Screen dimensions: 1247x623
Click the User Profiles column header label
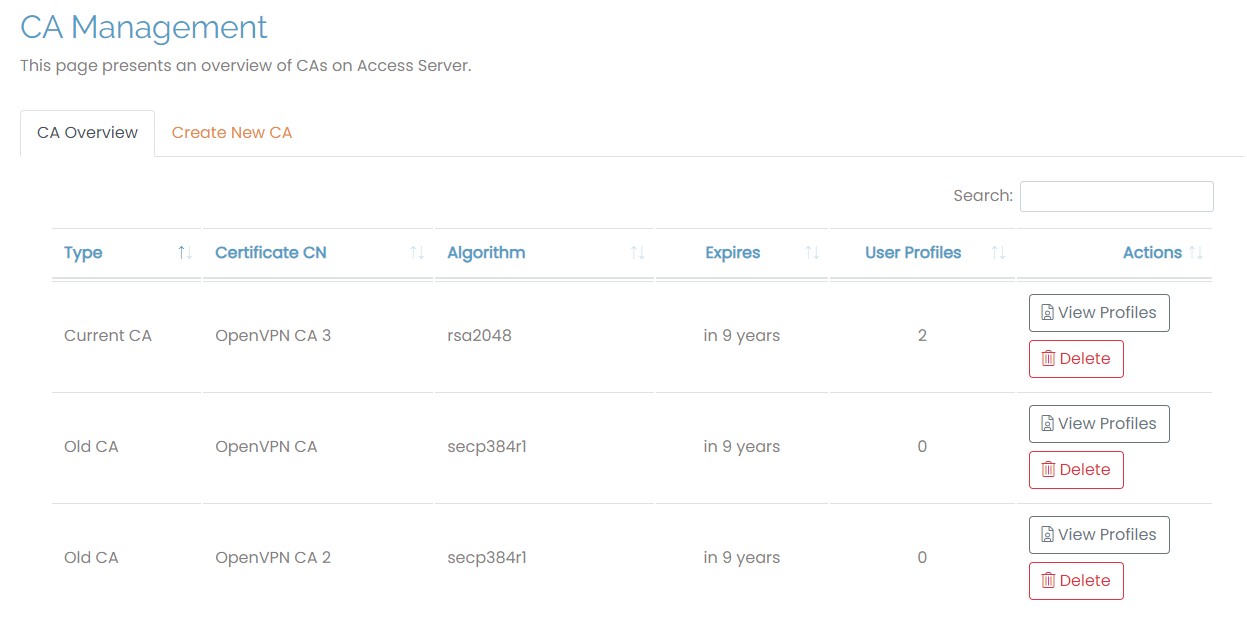point(913,253)
